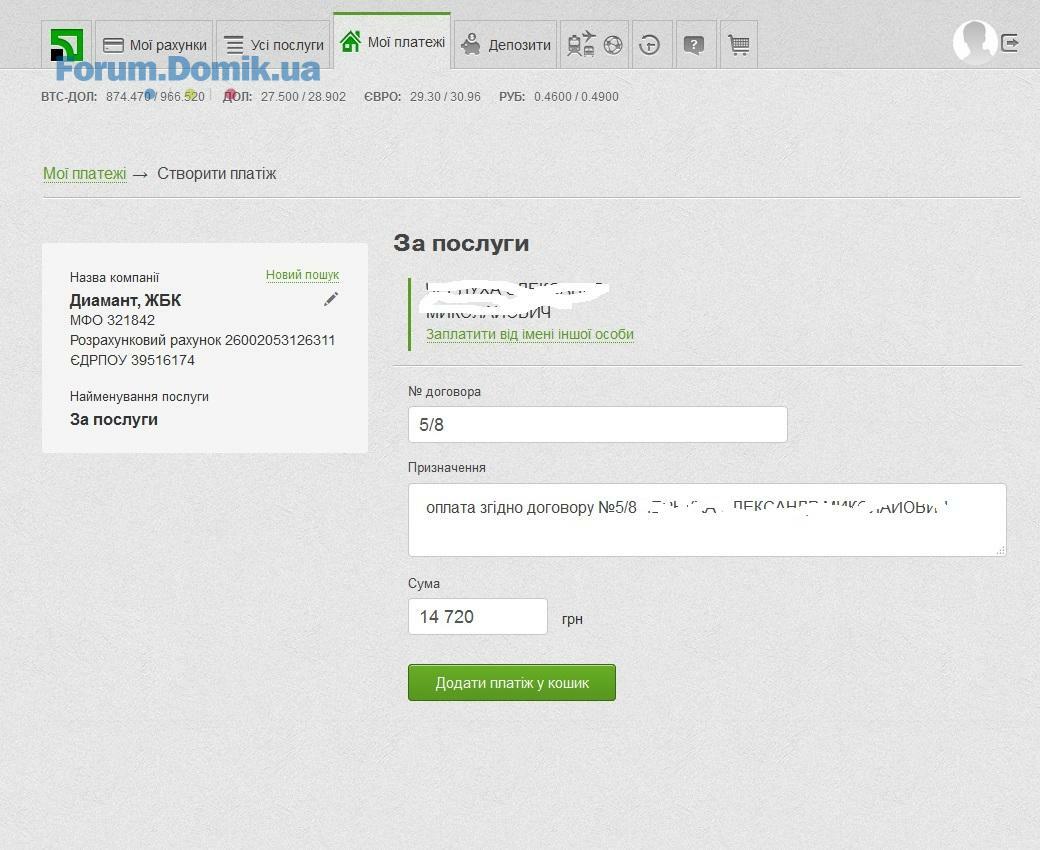Image resolution: width=1040 pixels, height=850 pixels.
Task: Open the Мої рахунки tab
Action: coord(155,45)
